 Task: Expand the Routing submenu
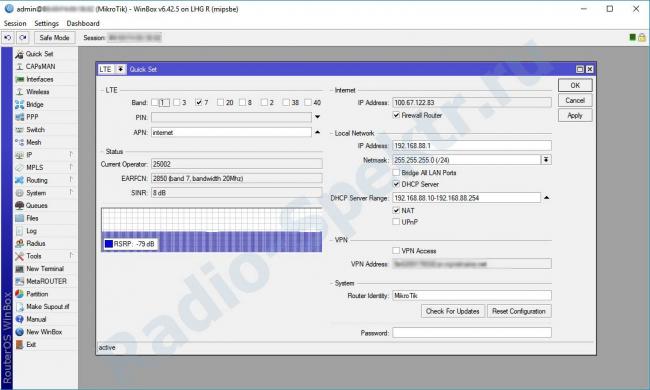71,180
